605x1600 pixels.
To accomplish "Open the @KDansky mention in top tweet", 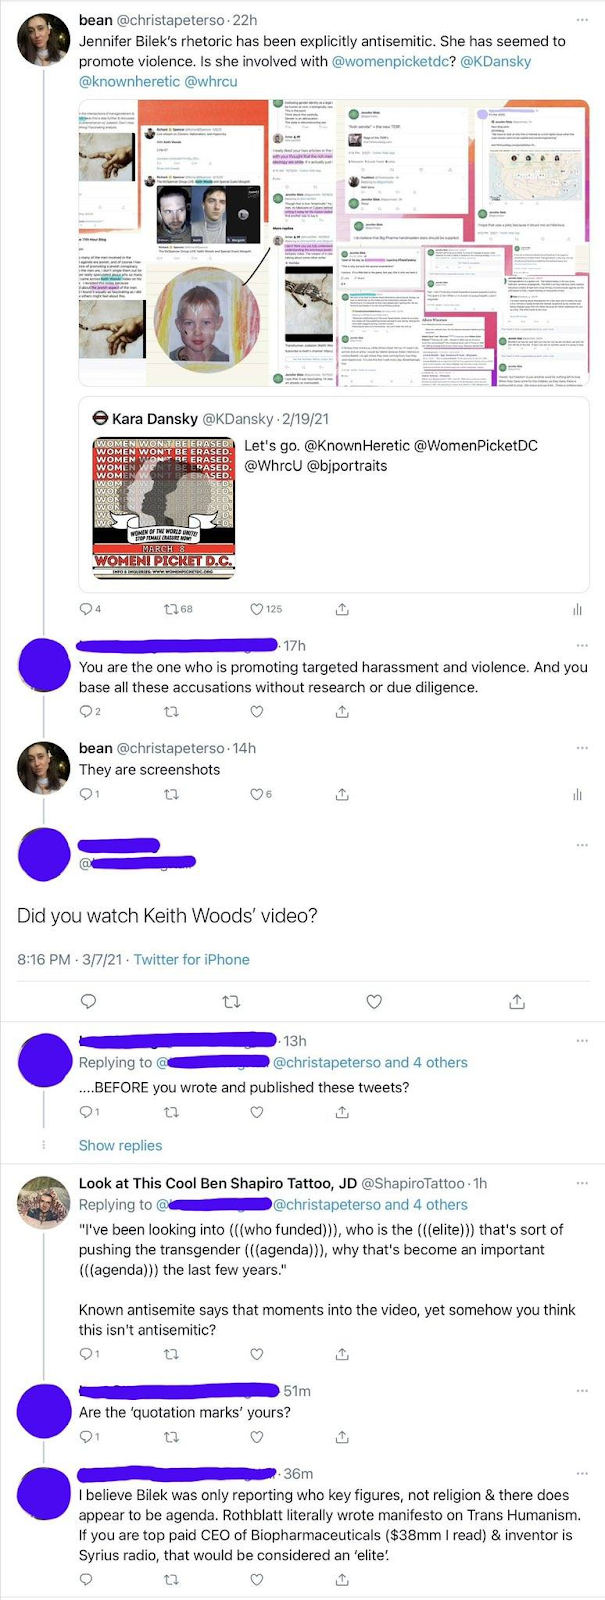I will pyautogui.click(x=495, y=61).
